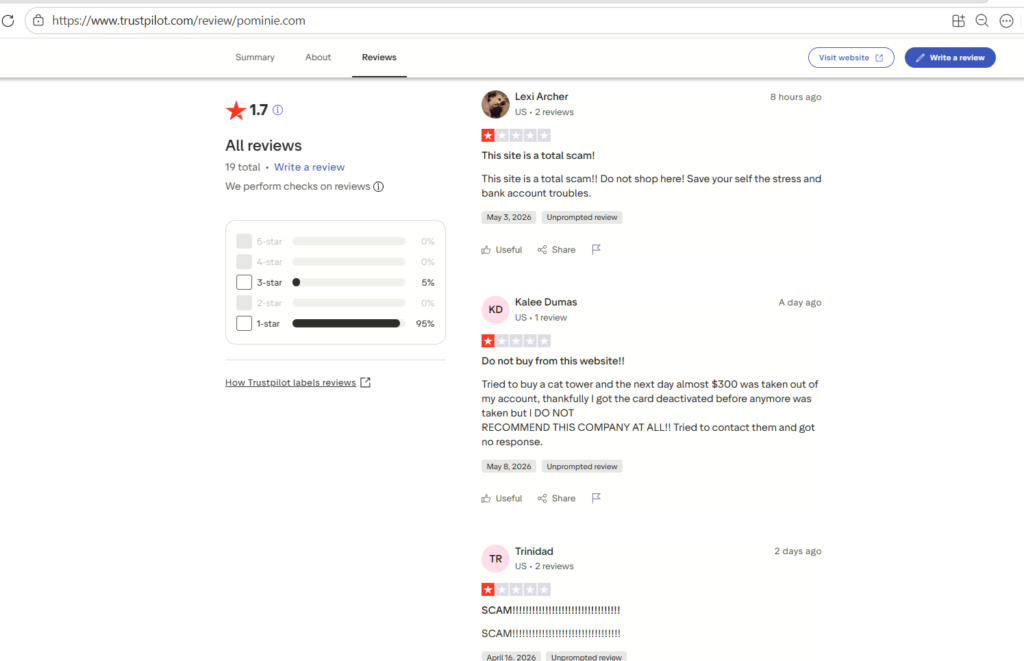Click the 'A day ago' timestamp

click(x=800, y=302)
